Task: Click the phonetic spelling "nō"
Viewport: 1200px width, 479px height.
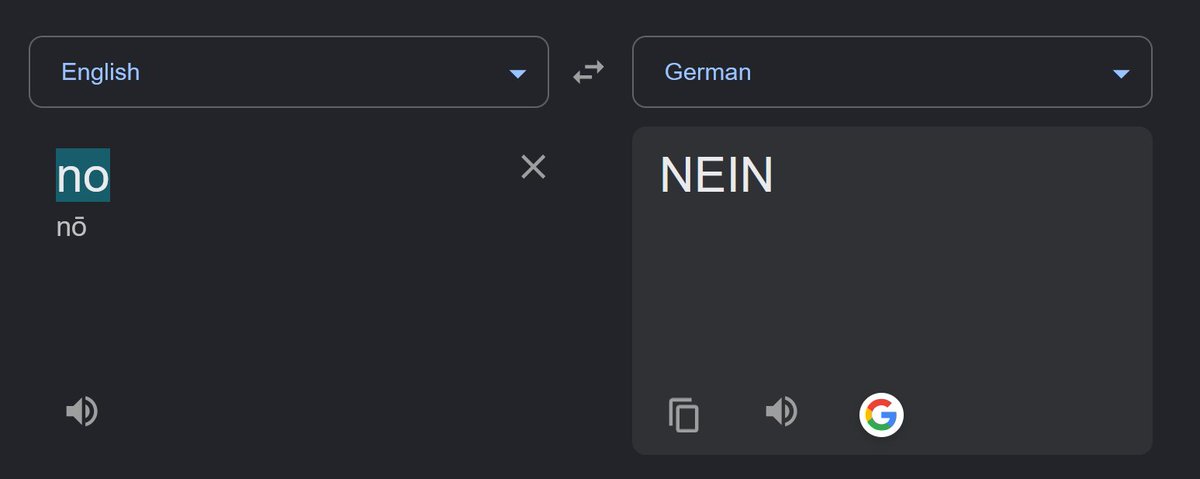Action: coord(72,228)
